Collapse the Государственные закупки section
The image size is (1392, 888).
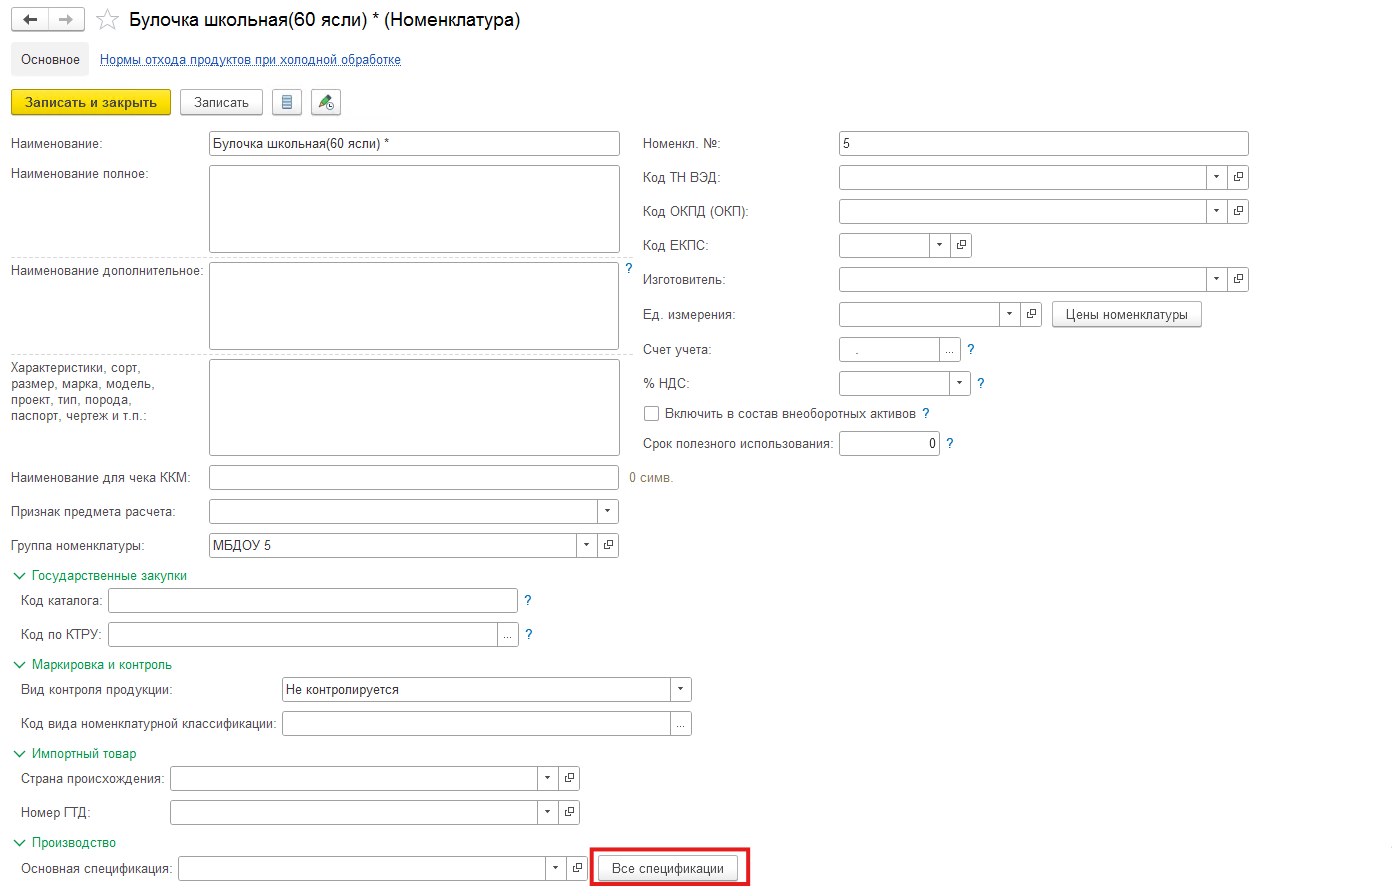point(19,576)
